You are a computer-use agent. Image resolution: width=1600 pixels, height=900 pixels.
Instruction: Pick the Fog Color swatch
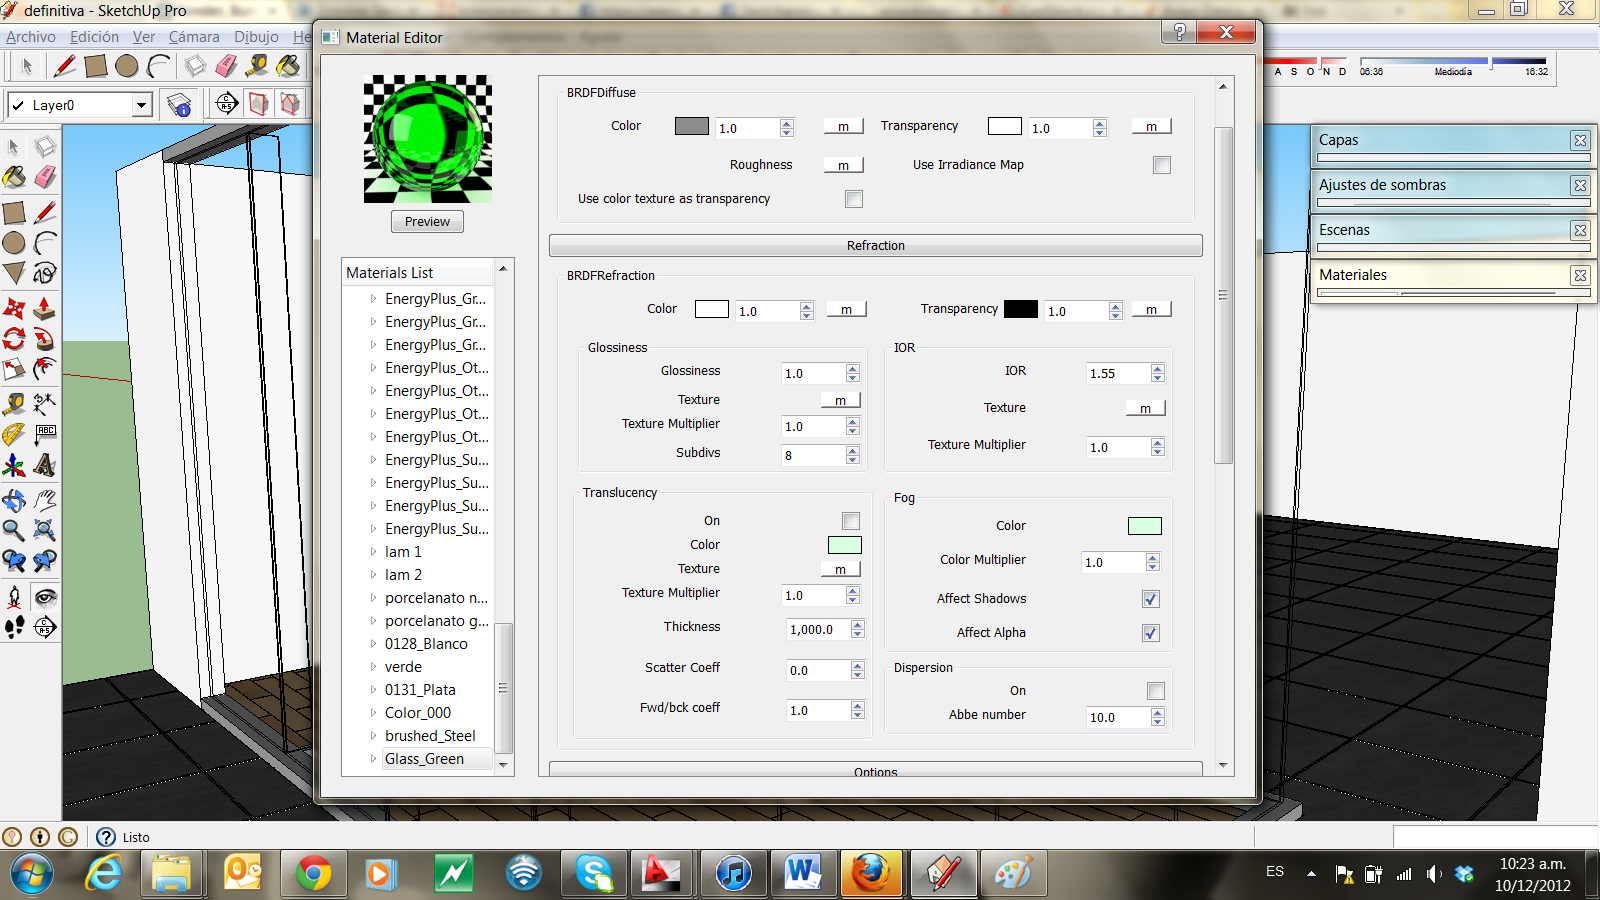1145,526
